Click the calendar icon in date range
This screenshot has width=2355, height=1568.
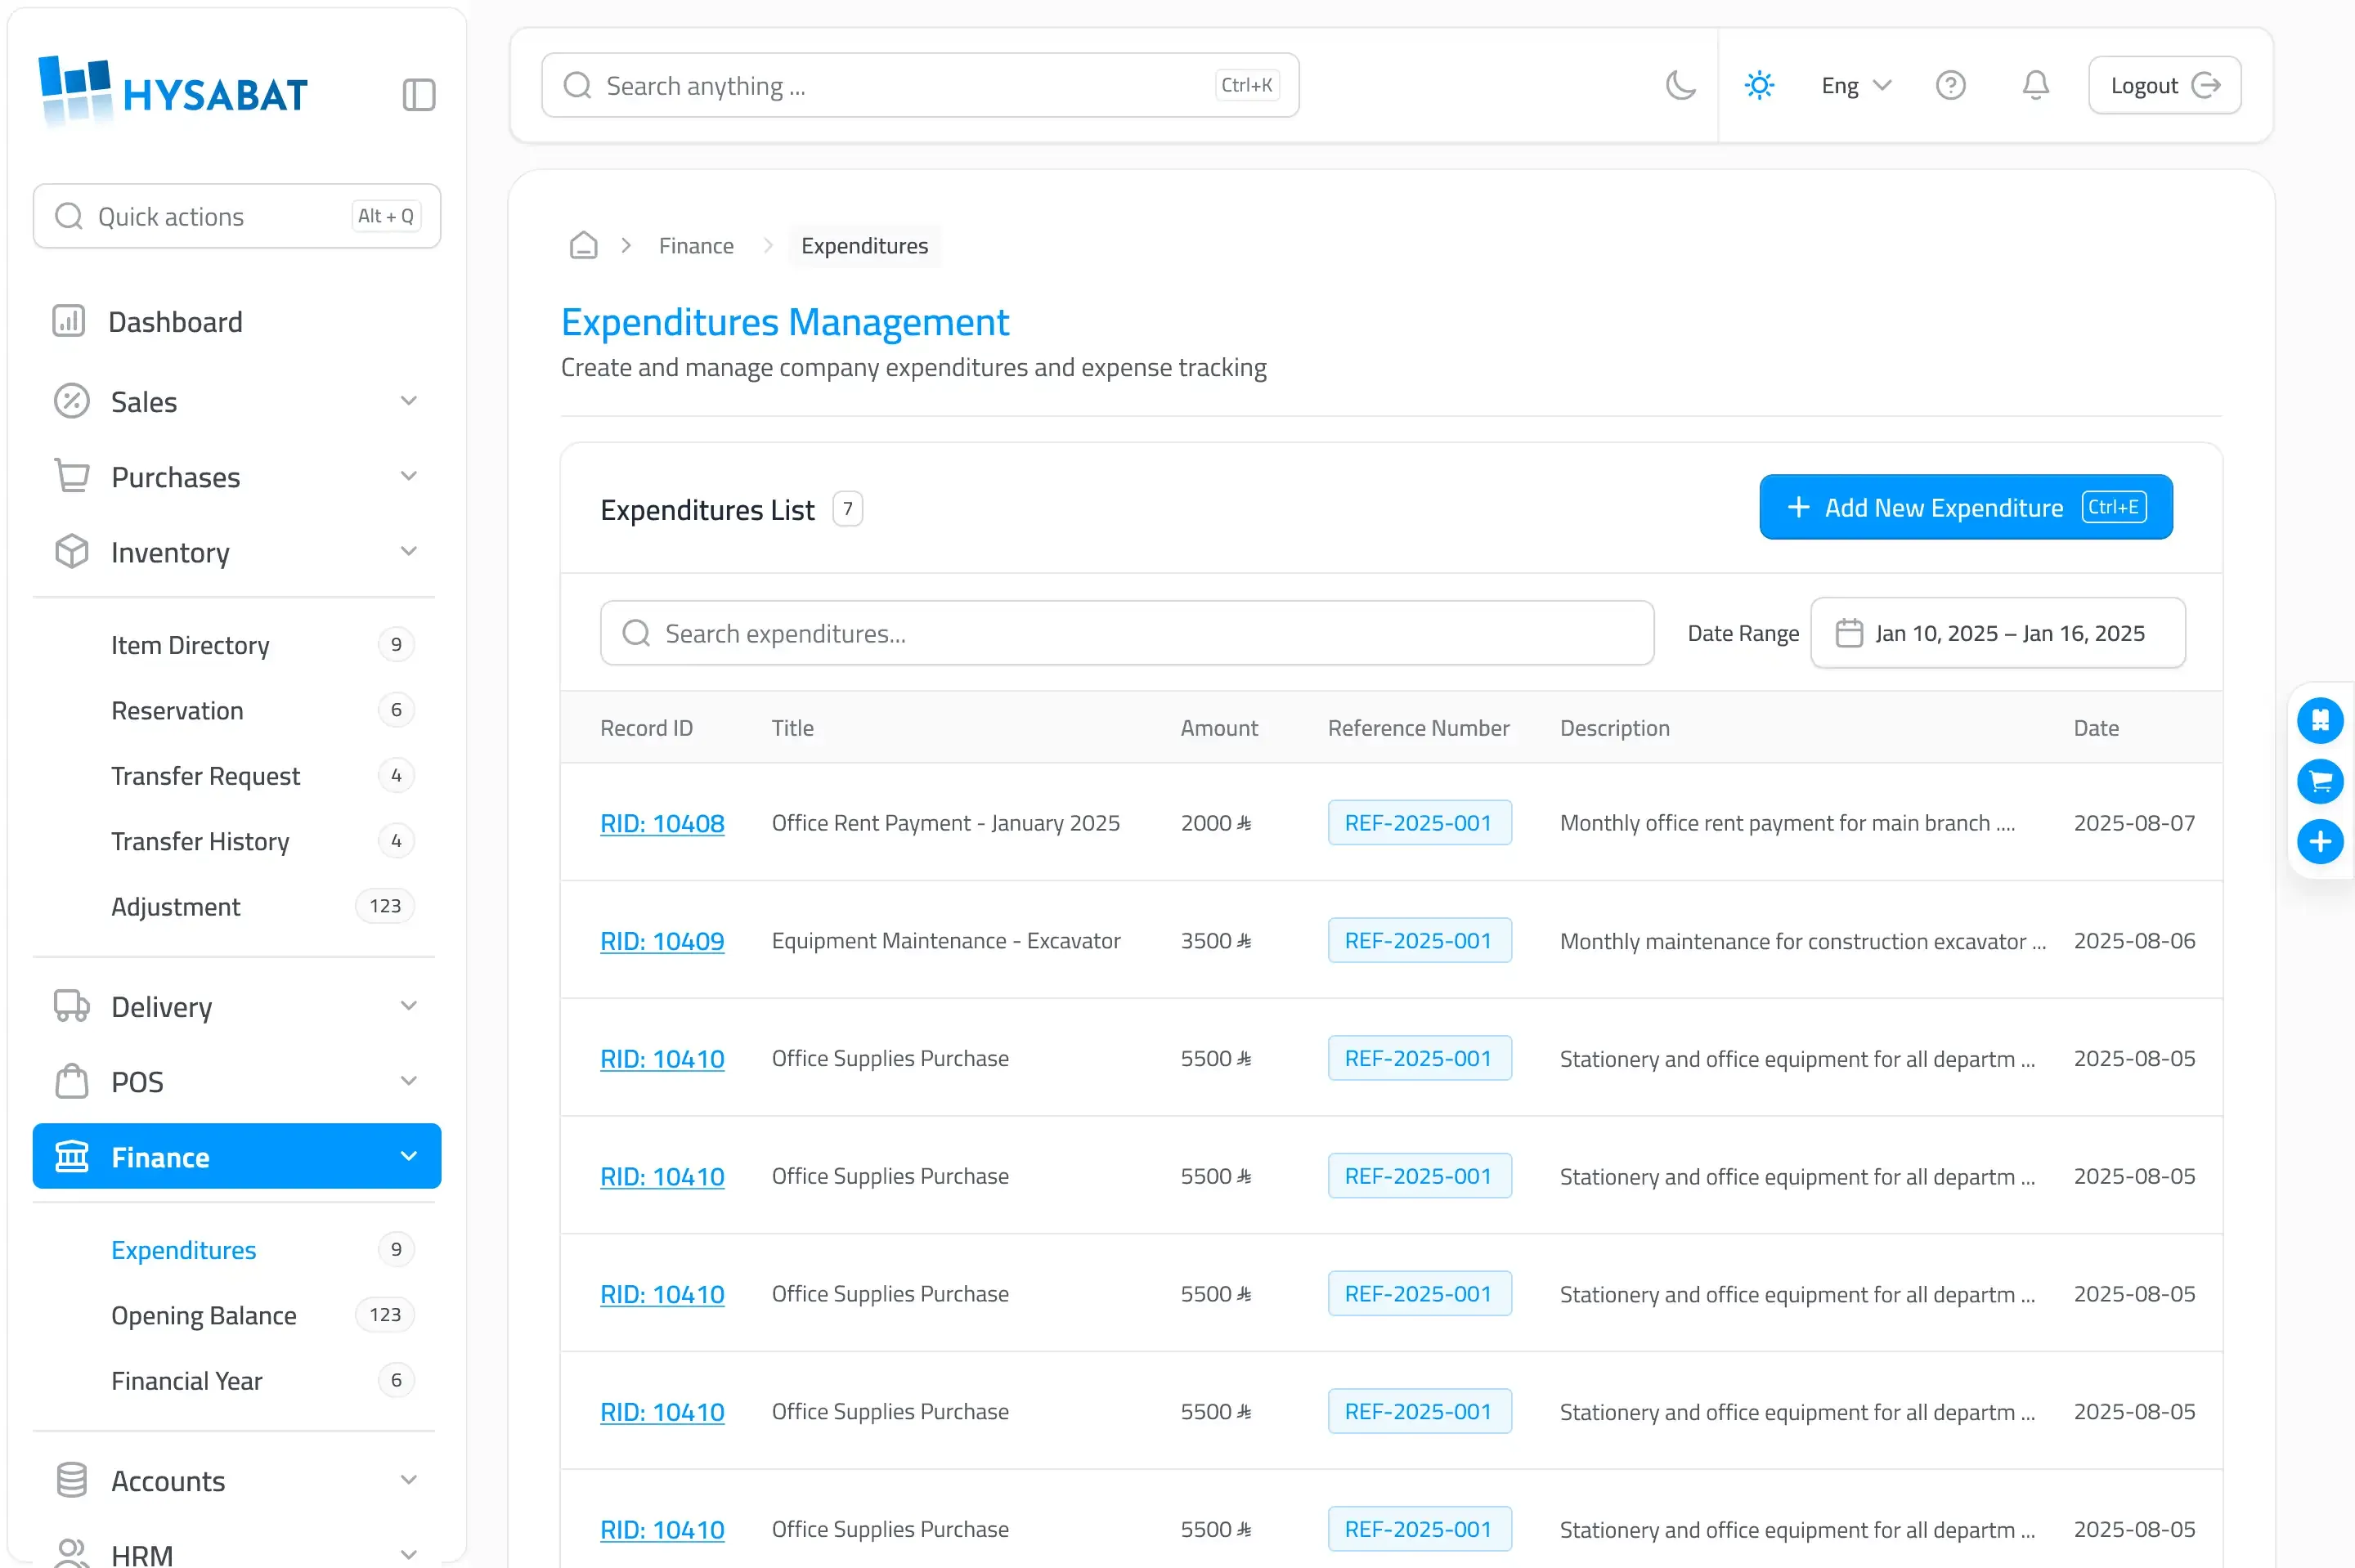click(1849, 633)
